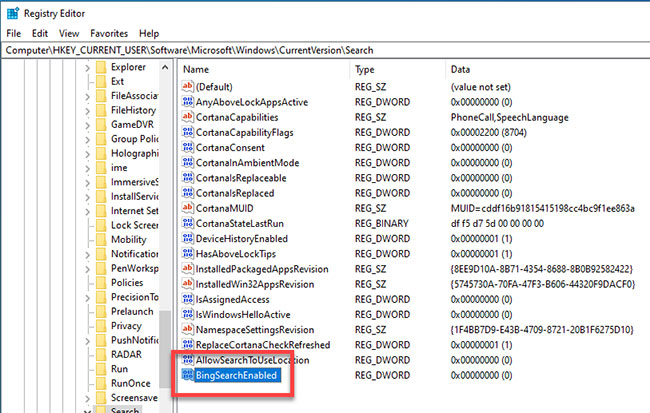Select the CortanaConsent DWORD icon

point(188,147)
